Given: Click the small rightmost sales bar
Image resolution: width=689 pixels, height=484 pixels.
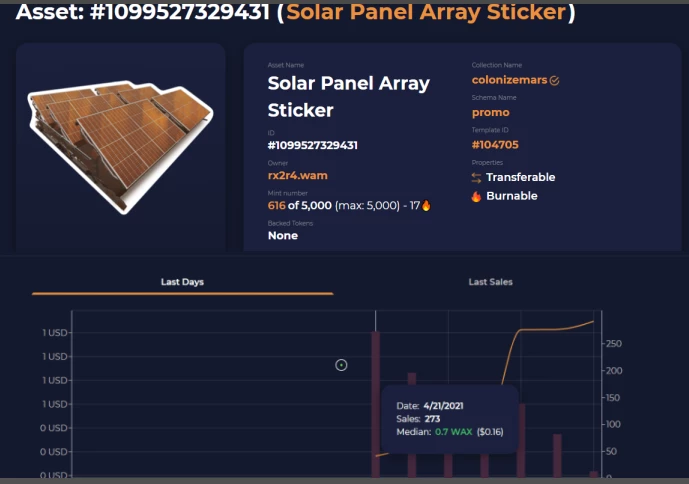Looking at the screenshot, I should [x=594, y=474].
